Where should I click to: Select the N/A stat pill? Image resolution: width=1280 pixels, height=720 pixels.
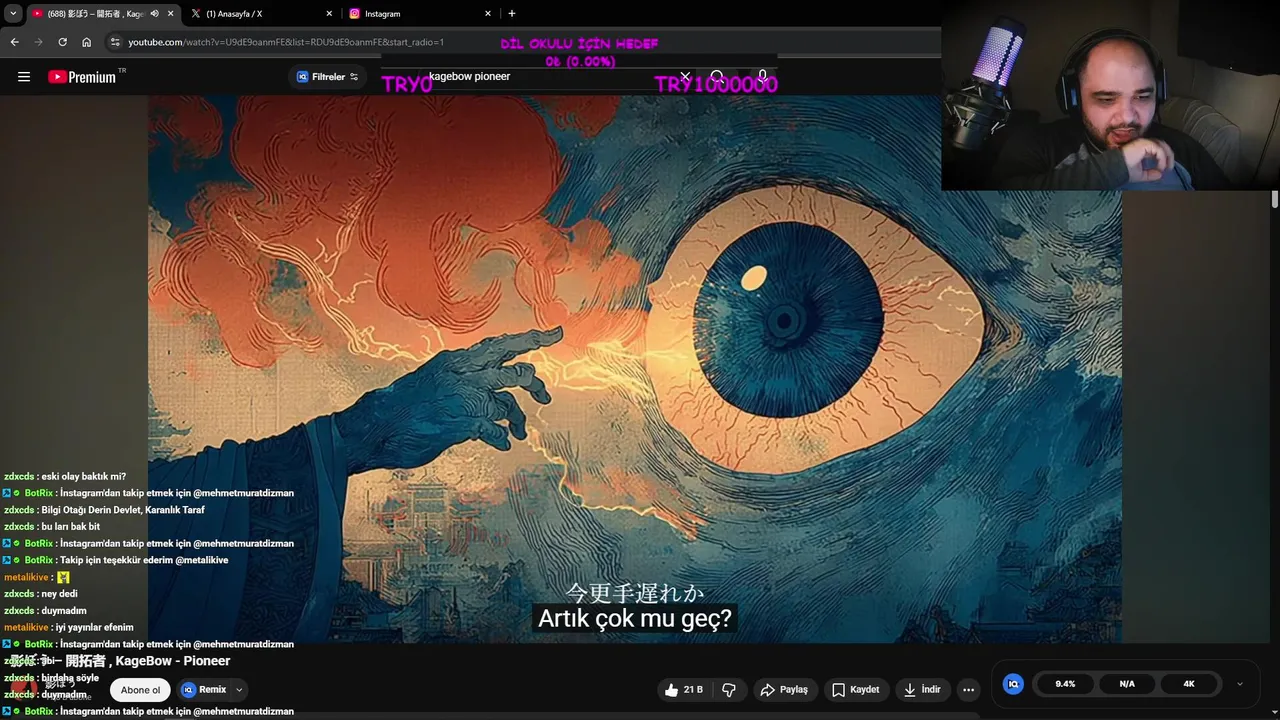tap(1127, 684)
